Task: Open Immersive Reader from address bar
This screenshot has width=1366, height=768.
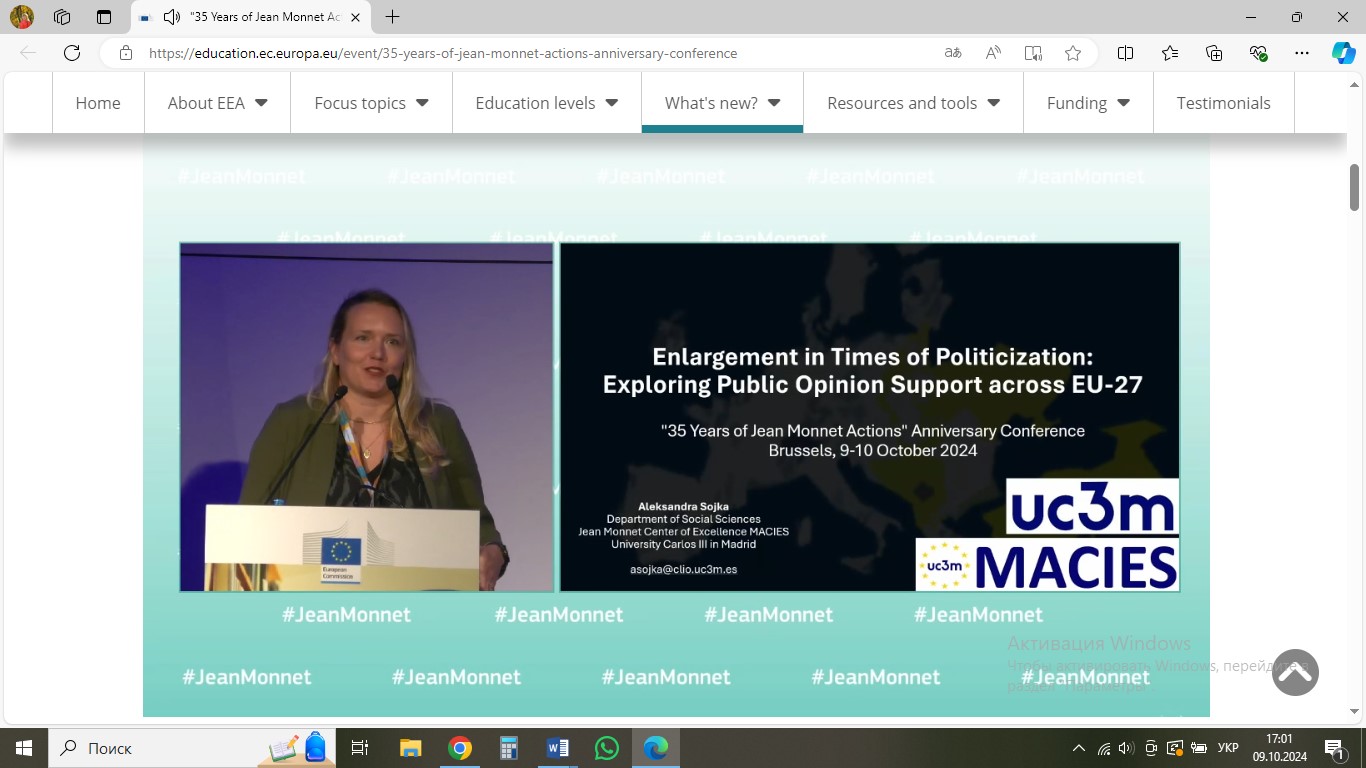Action: [1033, 53]
